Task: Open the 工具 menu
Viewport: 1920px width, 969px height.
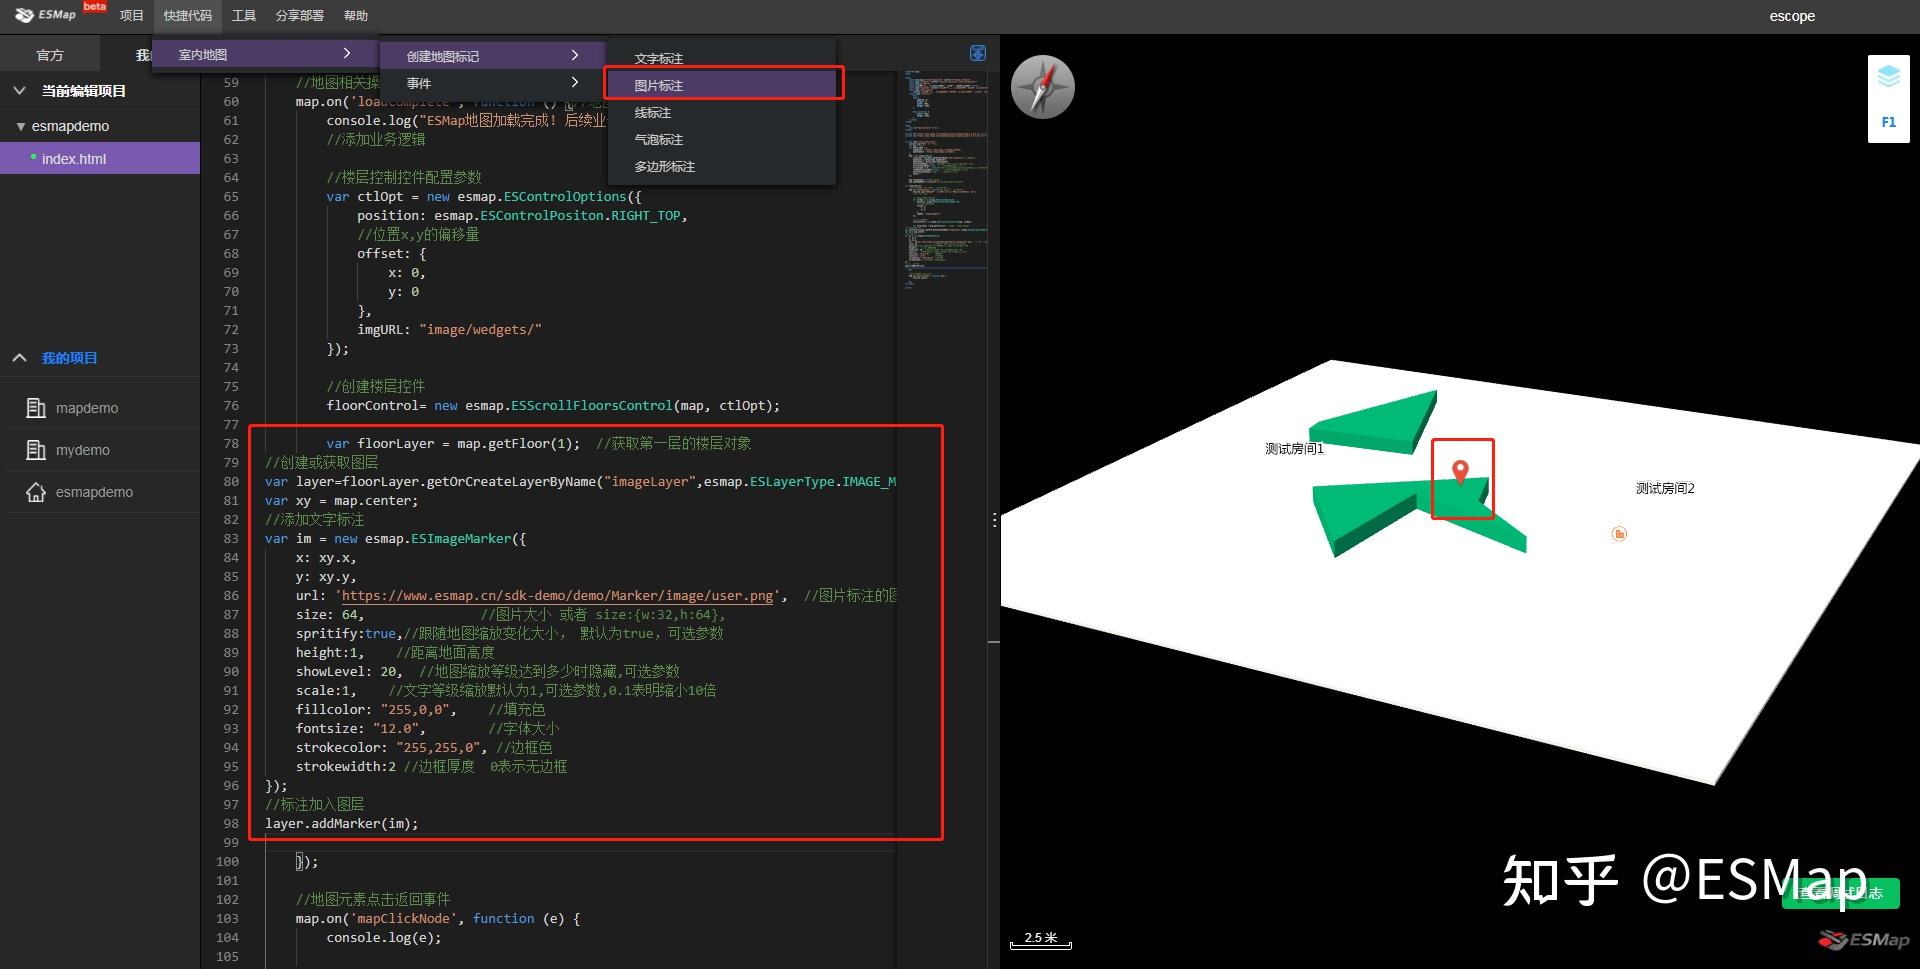Action: tap(244, 16)
